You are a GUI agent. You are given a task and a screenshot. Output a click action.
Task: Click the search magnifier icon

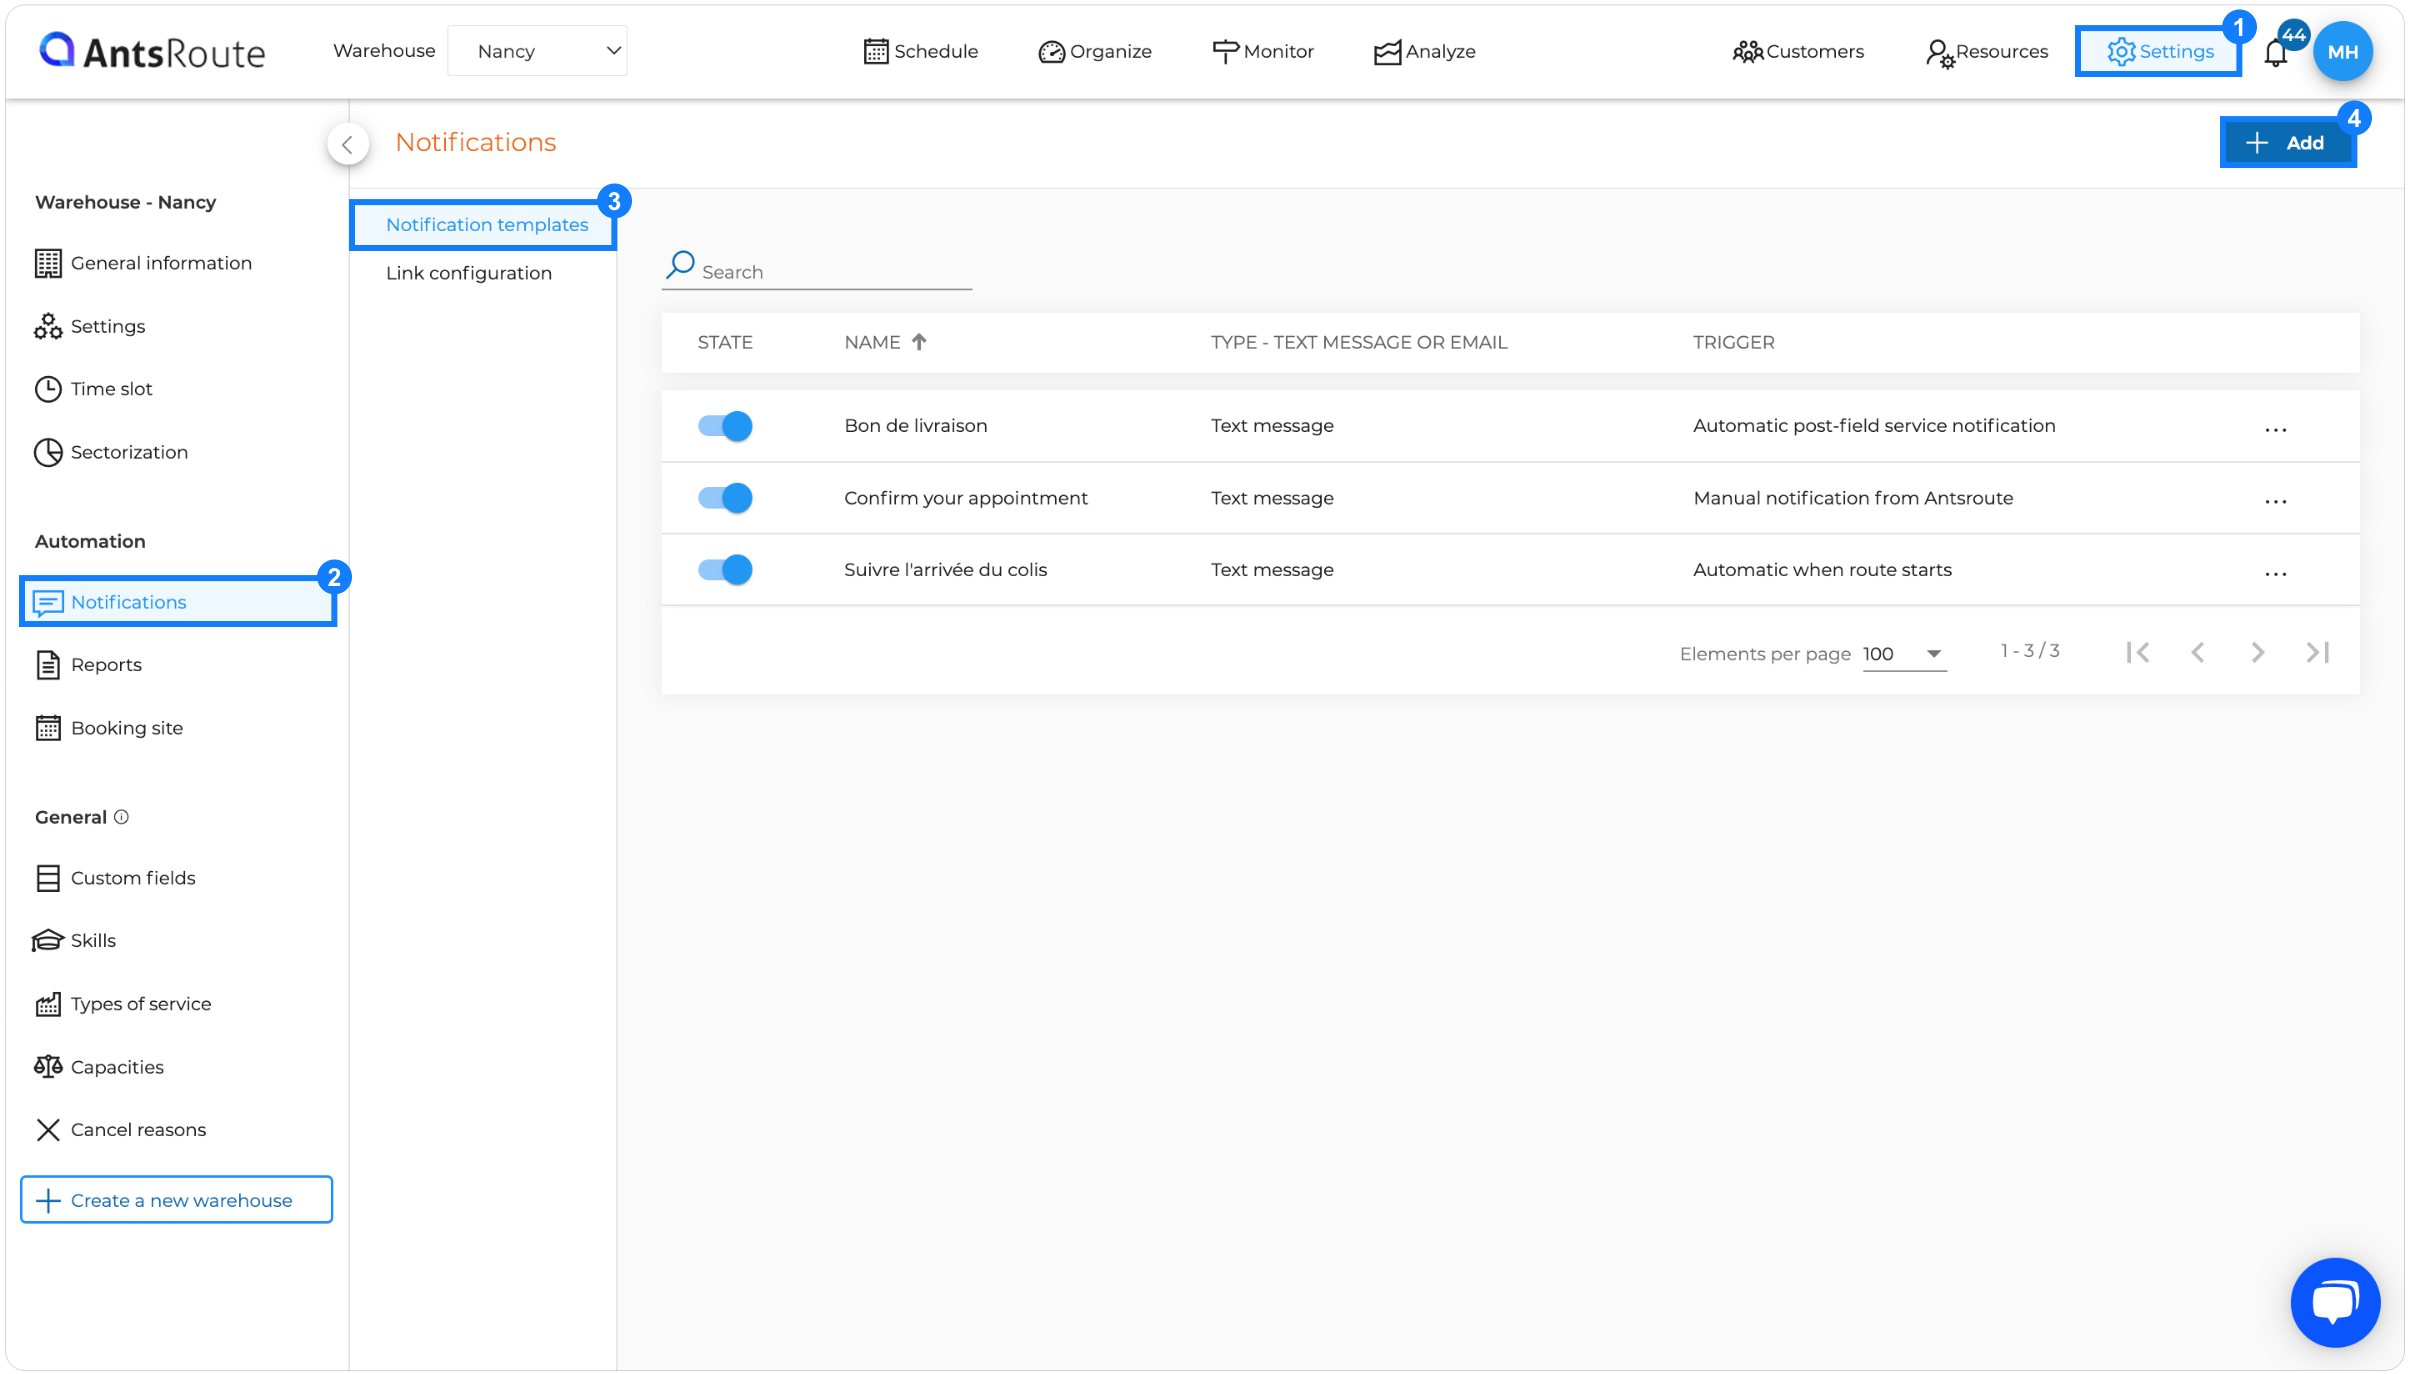point(680,265)
